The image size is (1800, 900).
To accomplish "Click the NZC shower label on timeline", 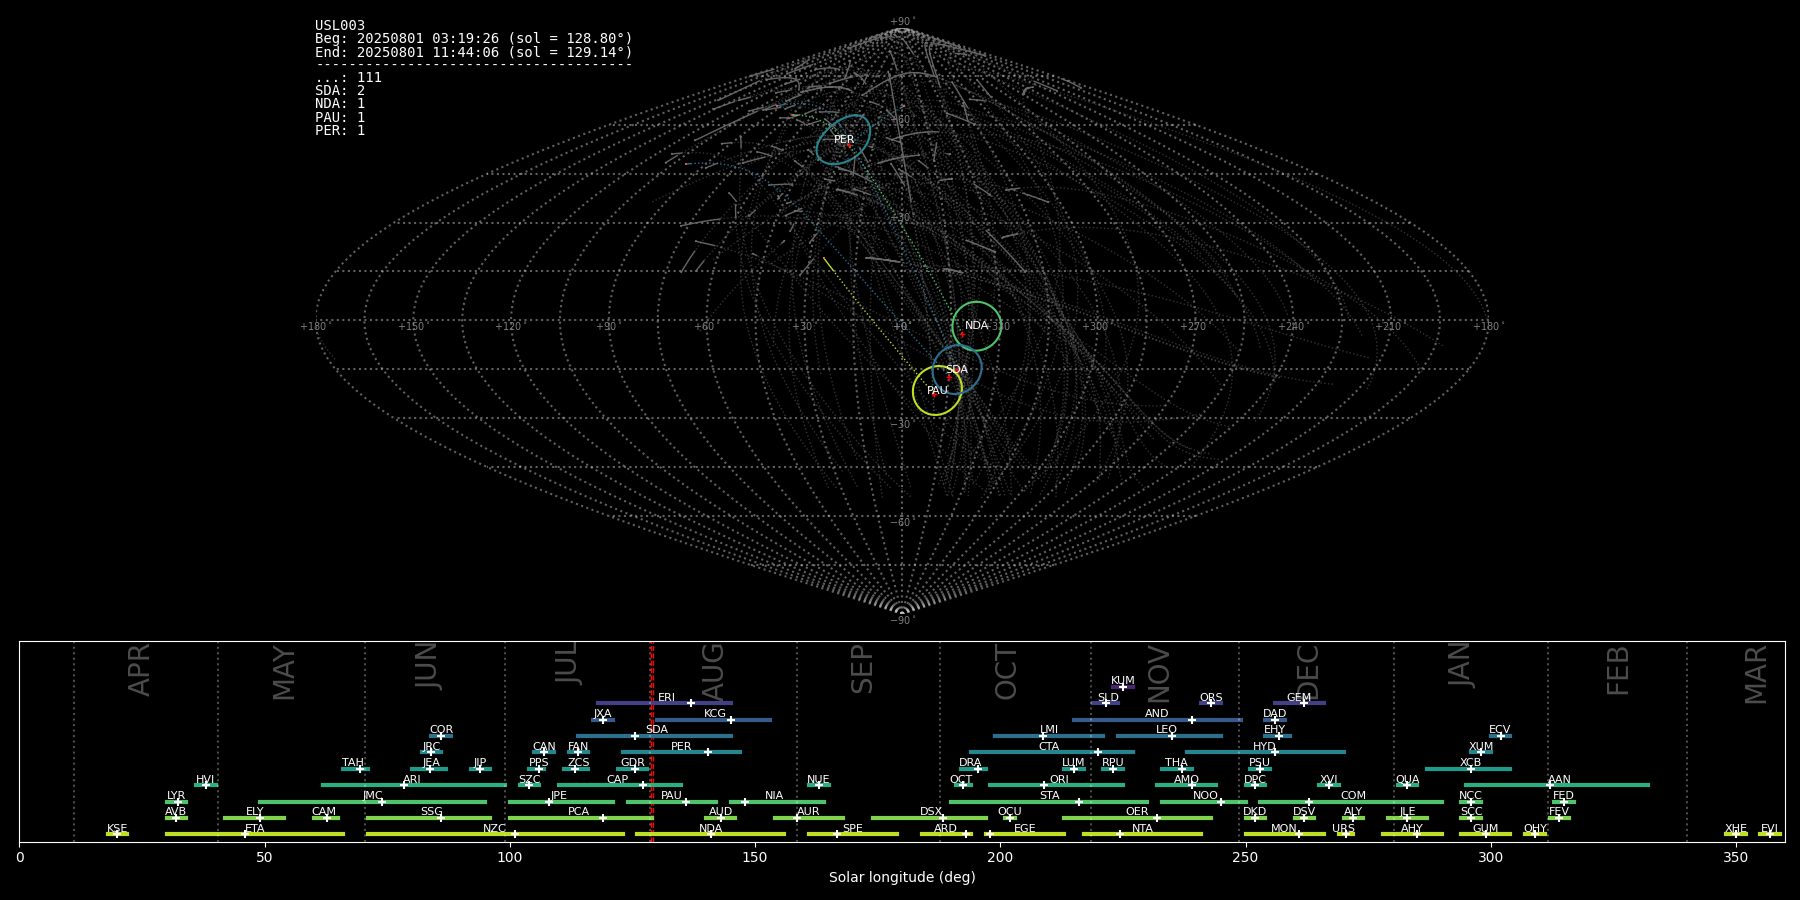I will (495, 829).
